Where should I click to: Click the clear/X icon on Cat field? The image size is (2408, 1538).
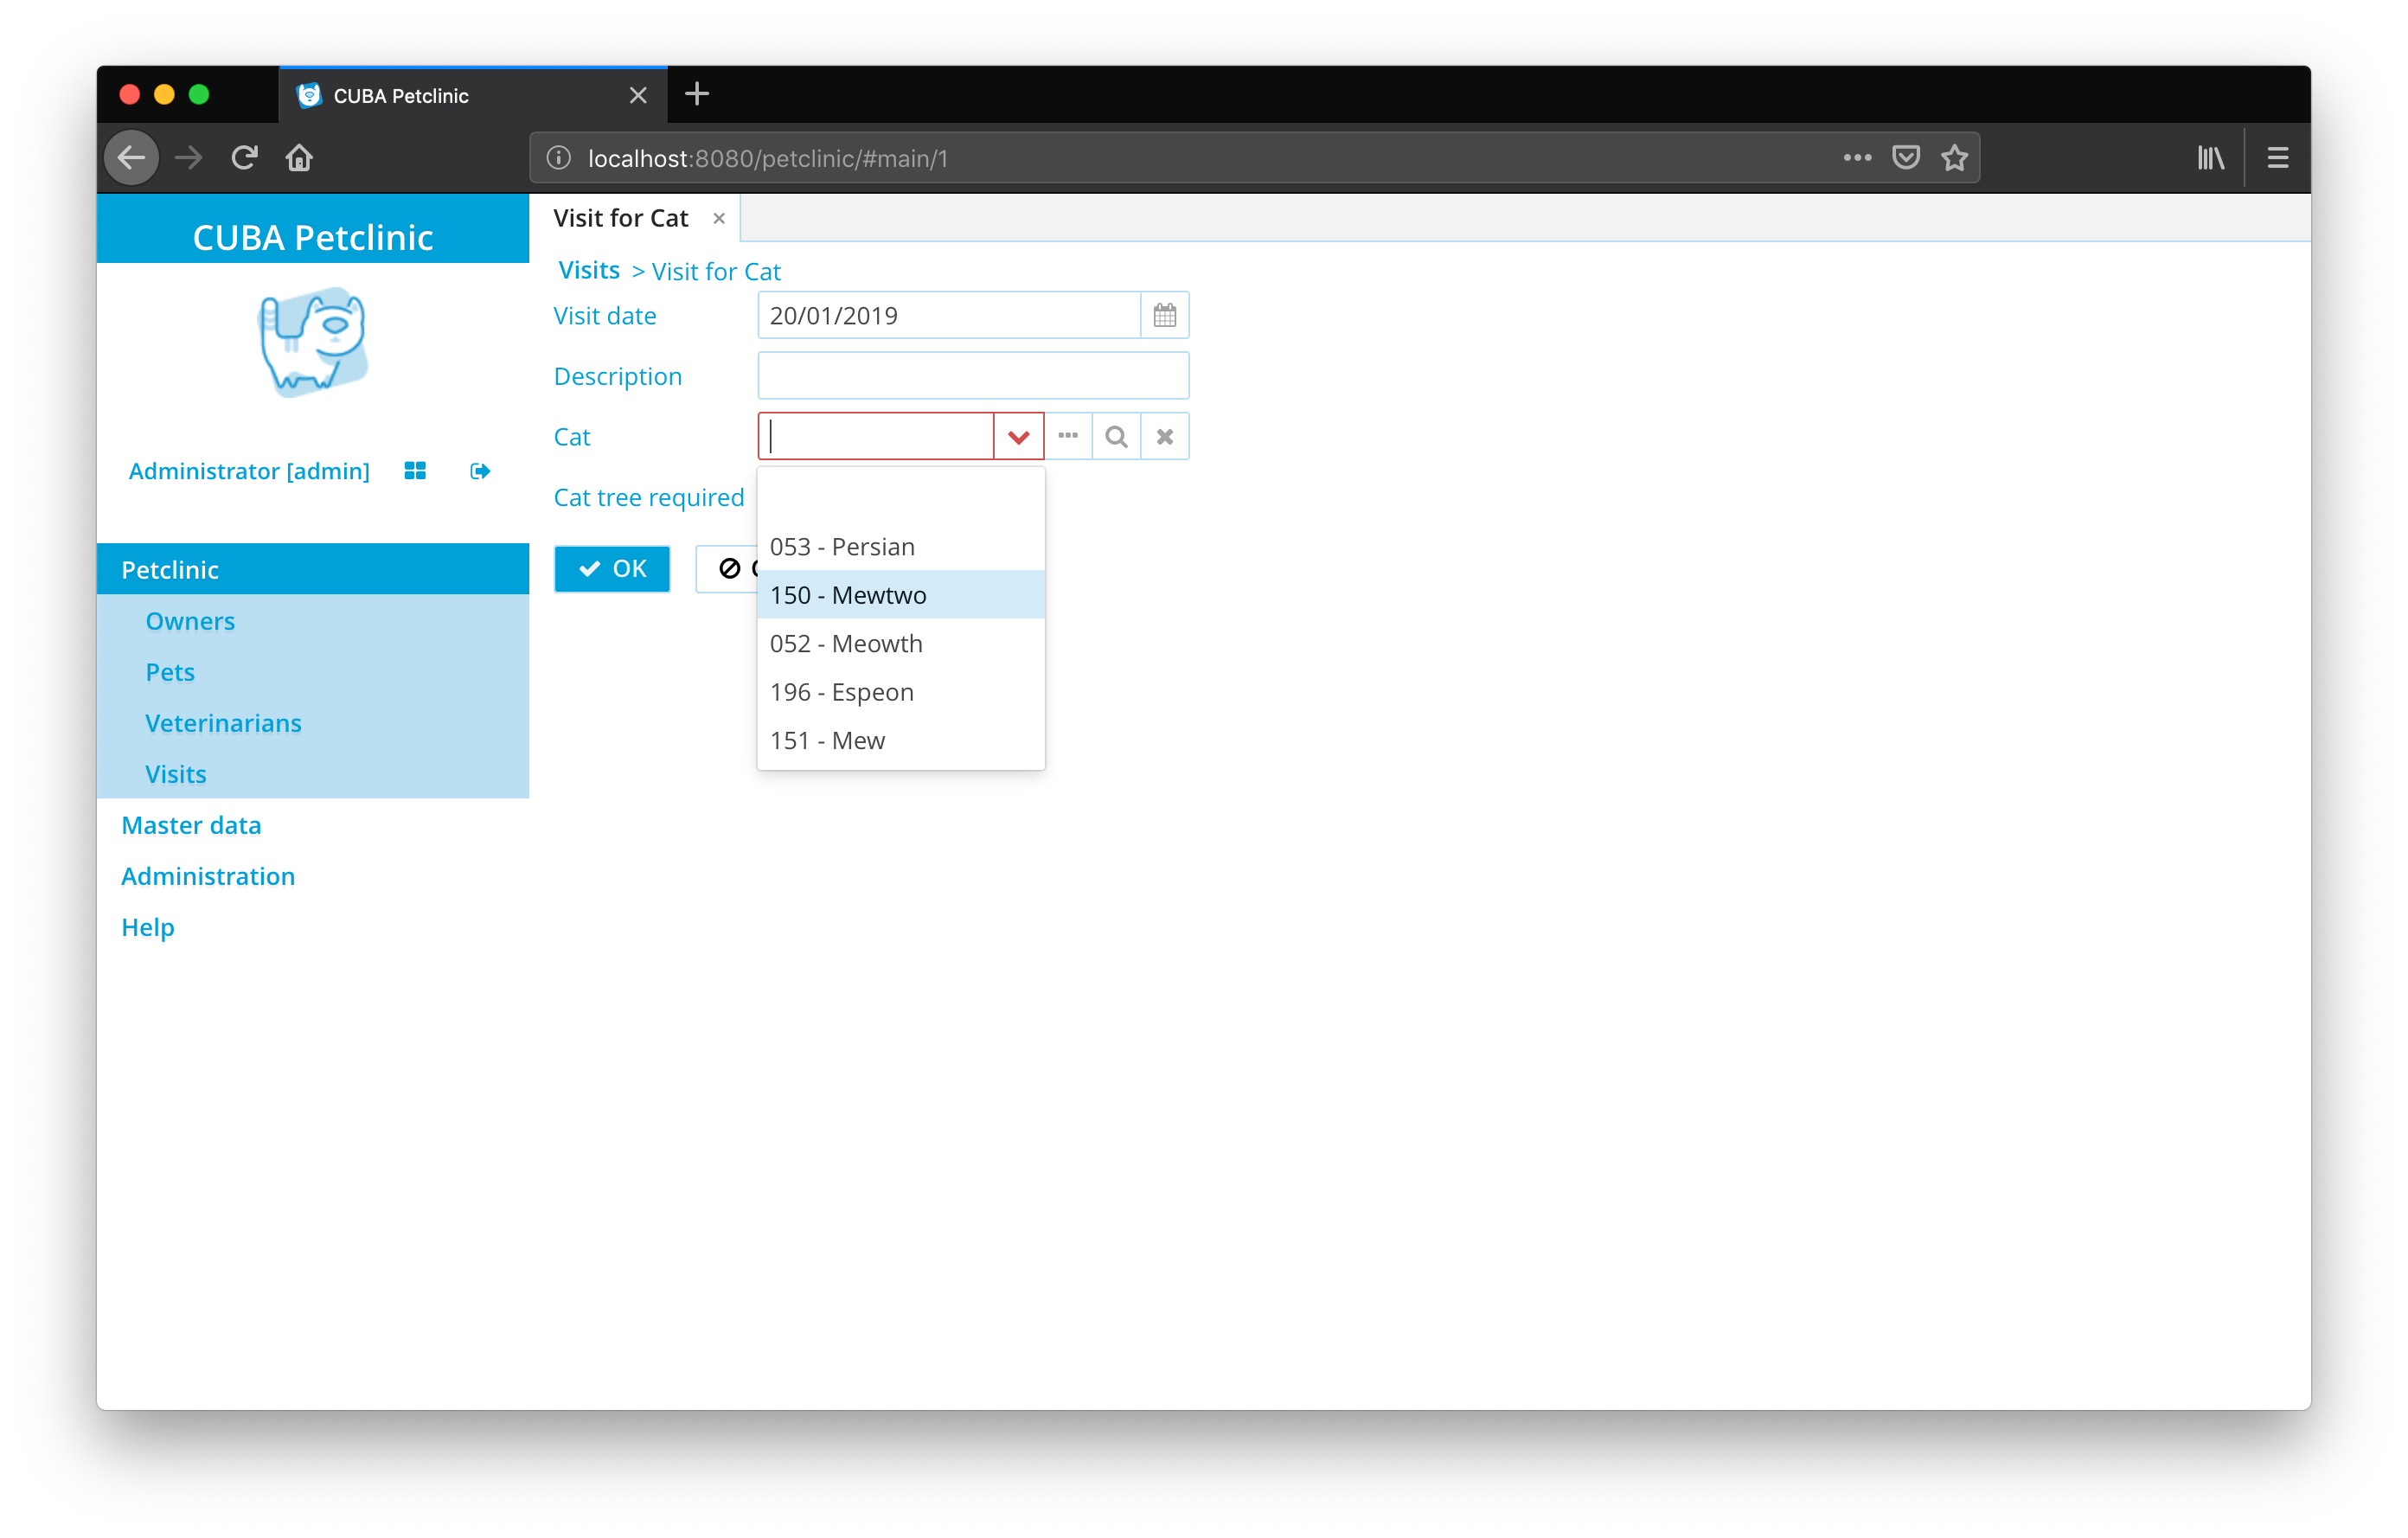click(1163, 437)
